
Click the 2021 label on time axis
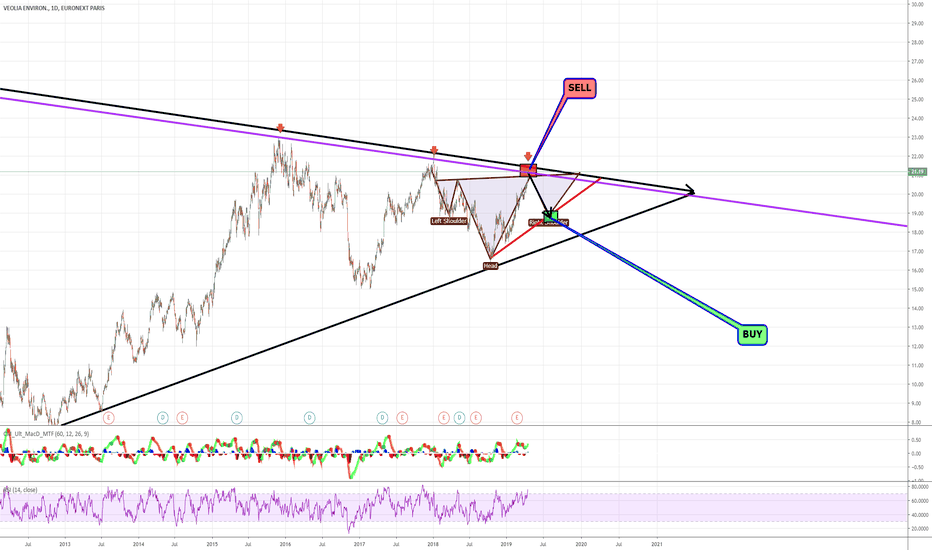(657, 544)
